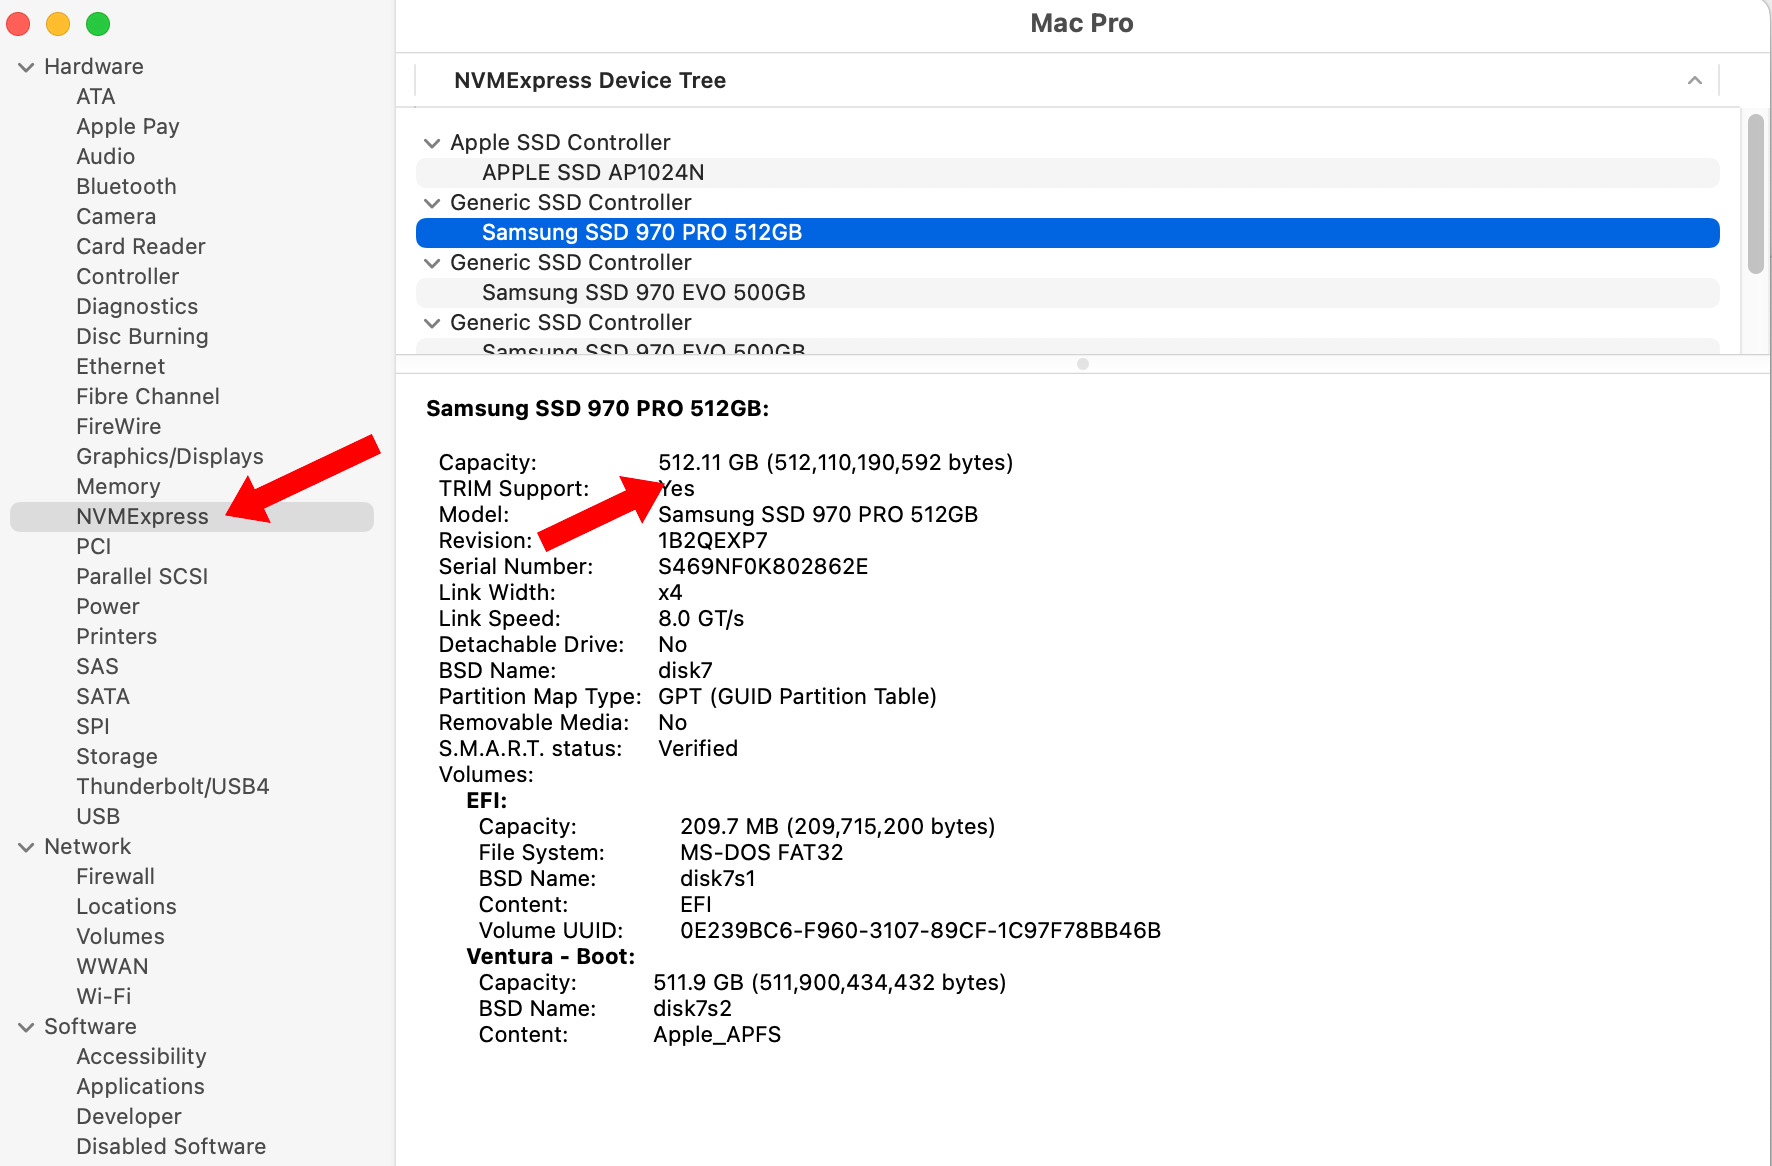This screenshot has width=1772, height=1166.
Task: Click the BSD Name value disk7
Action: click(x=685, y=671)
